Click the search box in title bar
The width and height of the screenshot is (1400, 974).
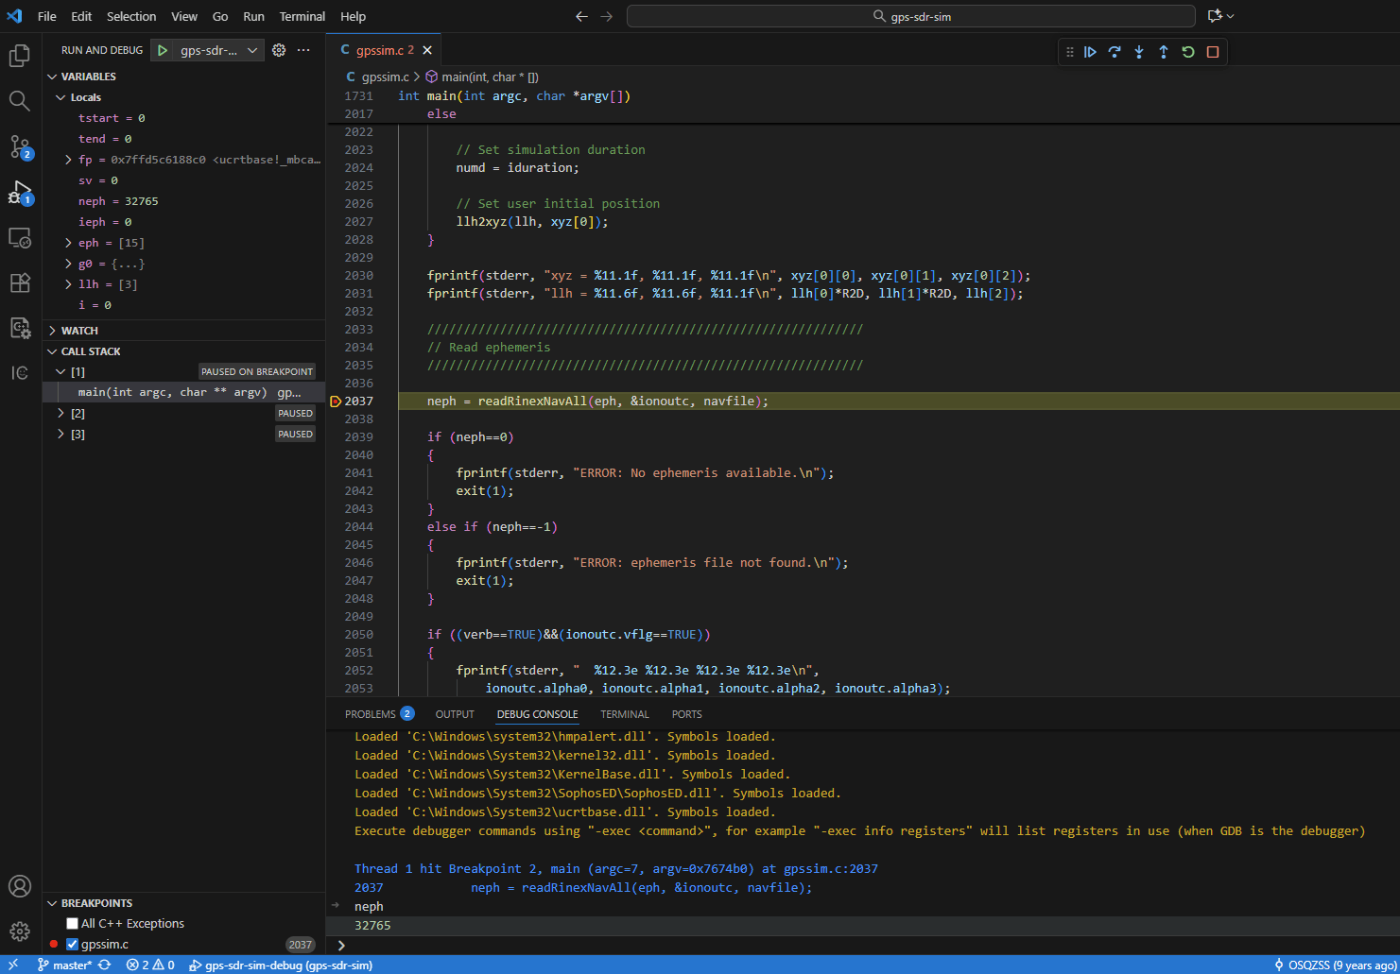click(x=910, y=16)
